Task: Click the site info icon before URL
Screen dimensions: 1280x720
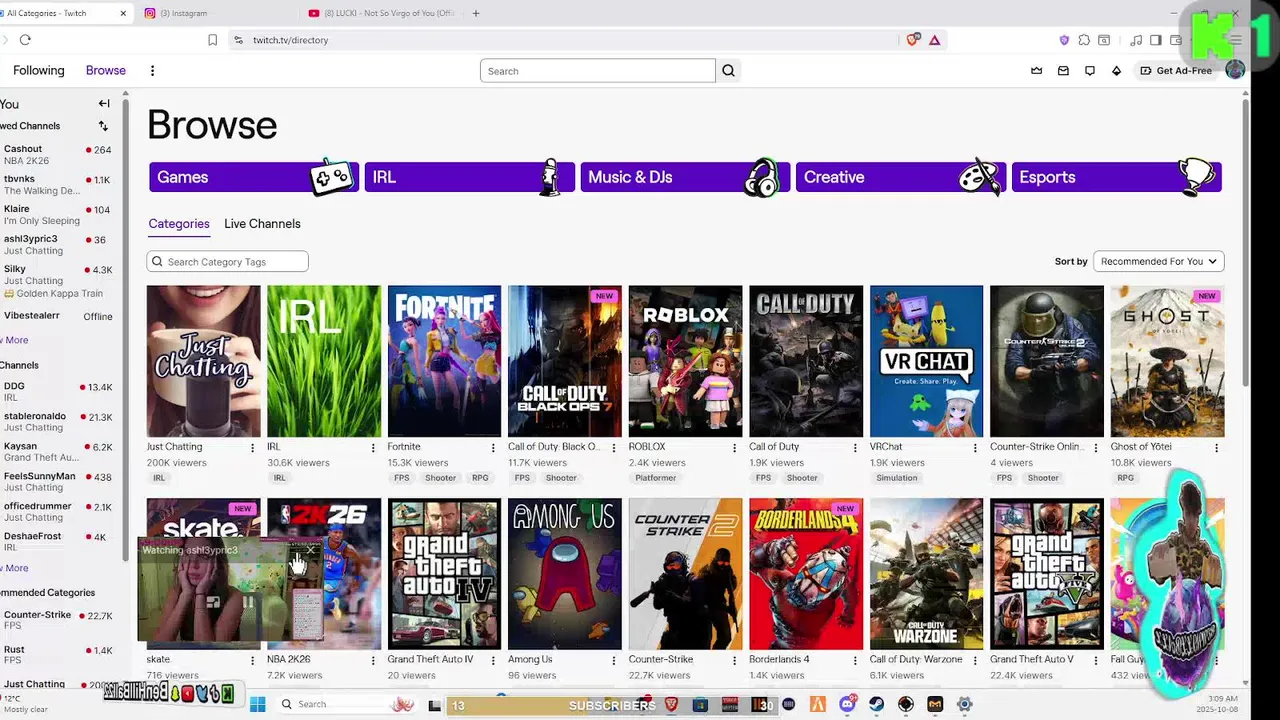Action: tap(238, 40)
